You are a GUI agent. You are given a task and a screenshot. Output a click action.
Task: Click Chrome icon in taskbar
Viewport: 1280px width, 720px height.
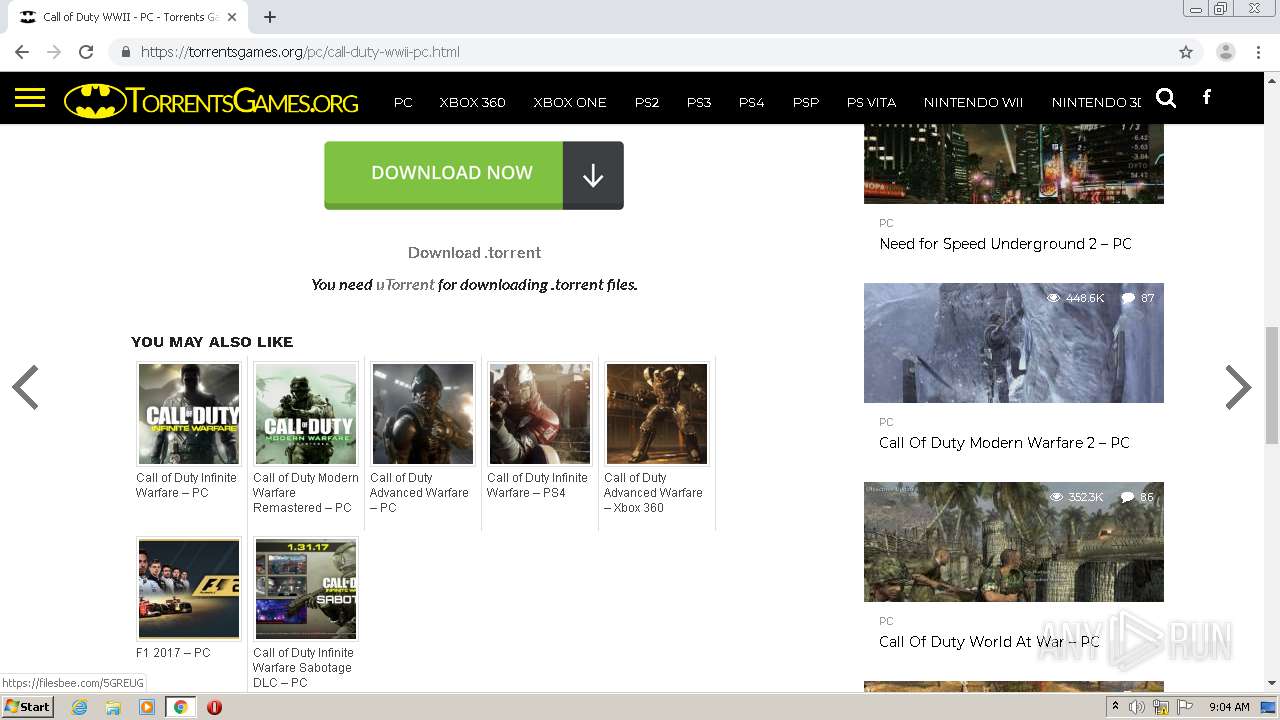click(180, 707)
